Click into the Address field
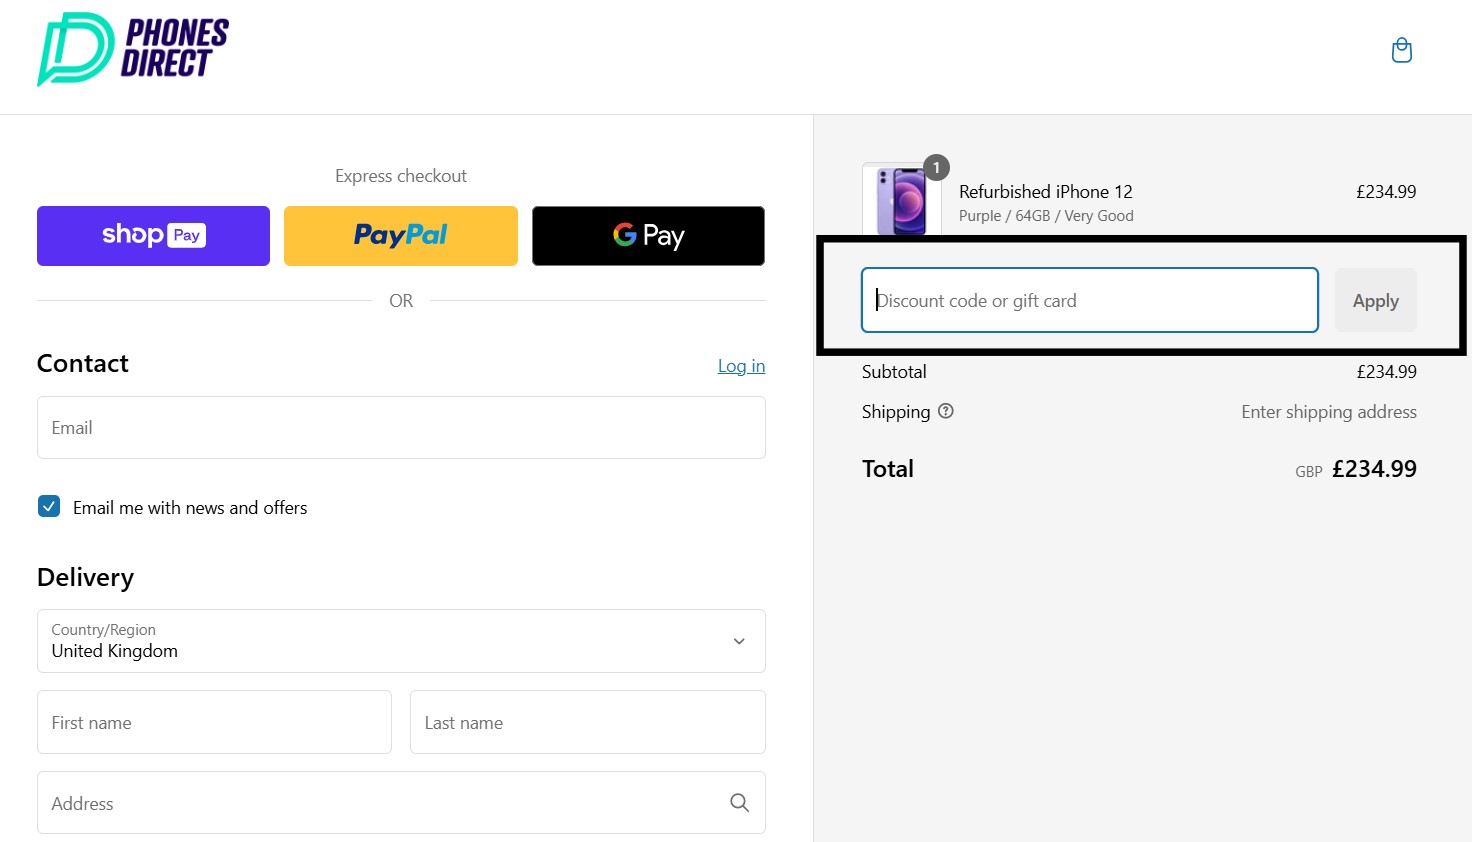This screenshot has height=842, width=1472. point(401,802)
